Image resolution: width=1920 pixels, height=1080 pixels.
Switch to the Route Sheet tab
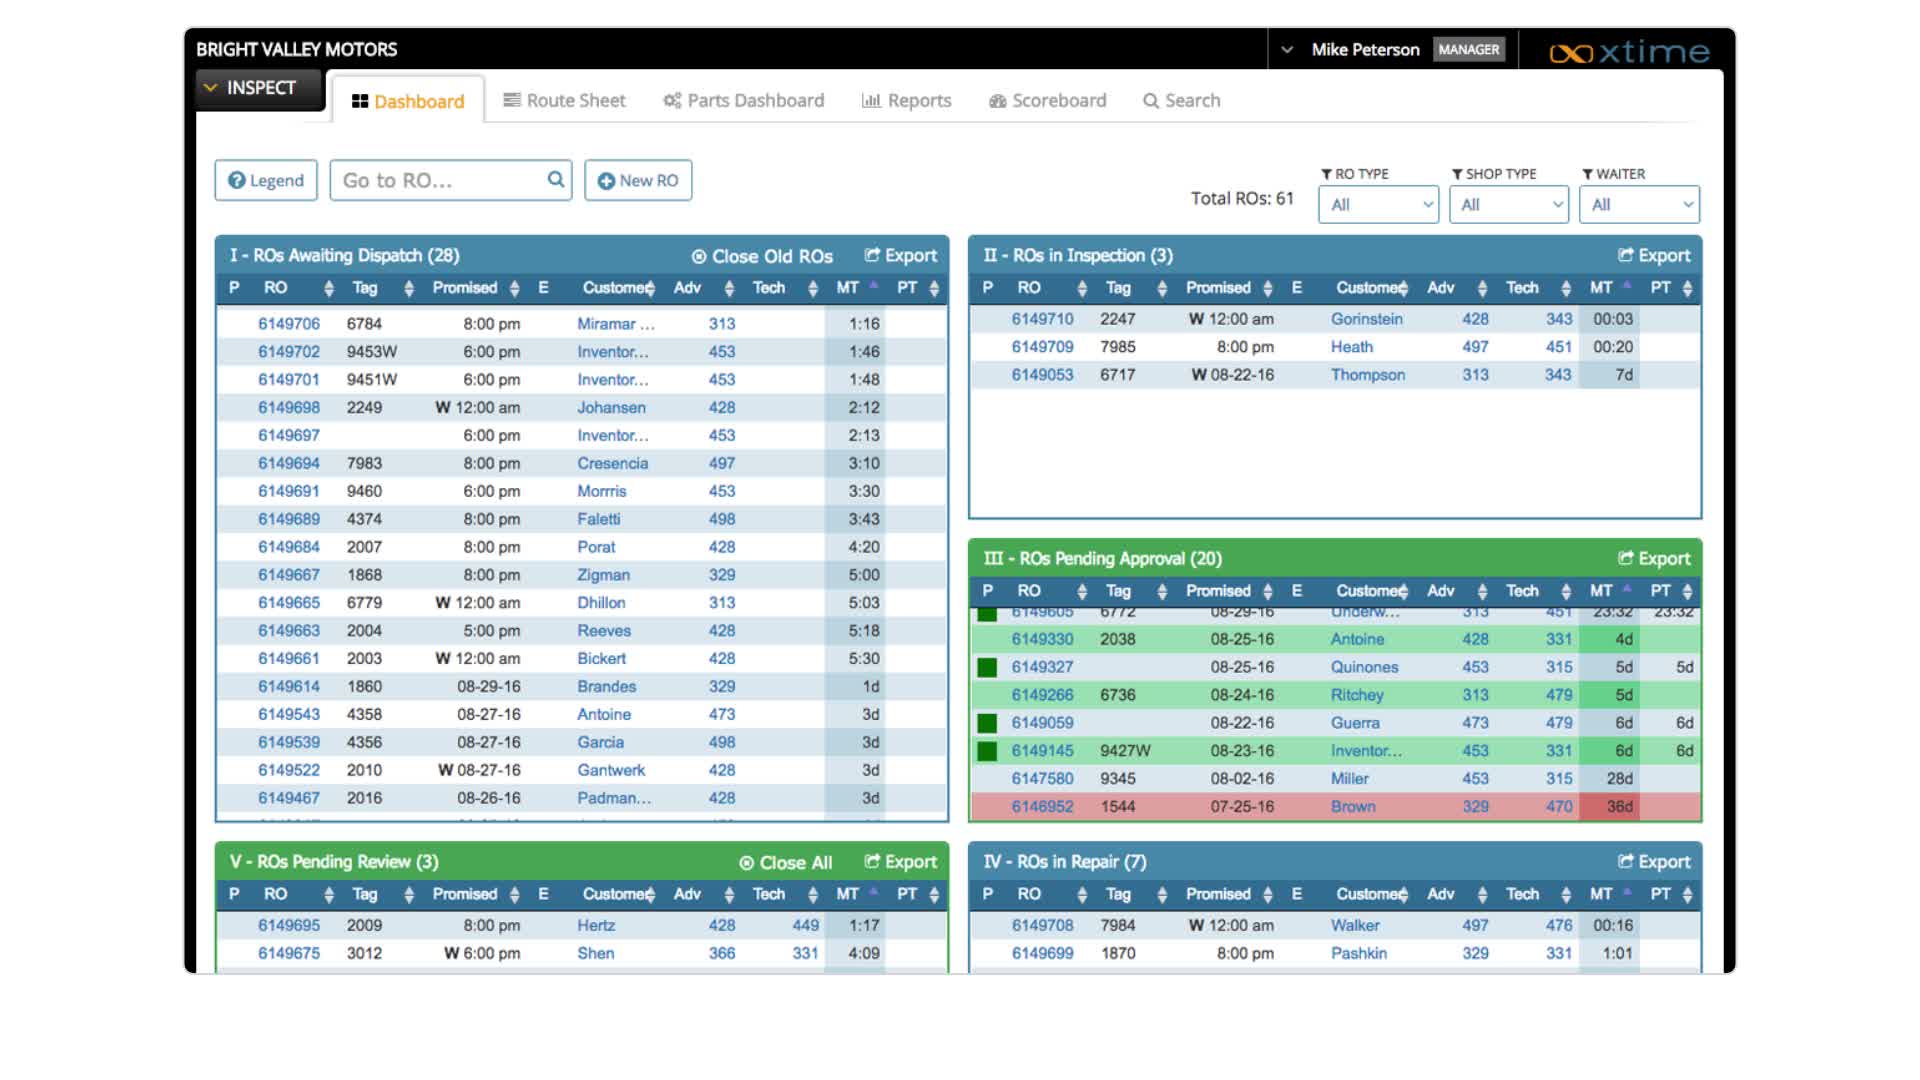tap(565, 101)
